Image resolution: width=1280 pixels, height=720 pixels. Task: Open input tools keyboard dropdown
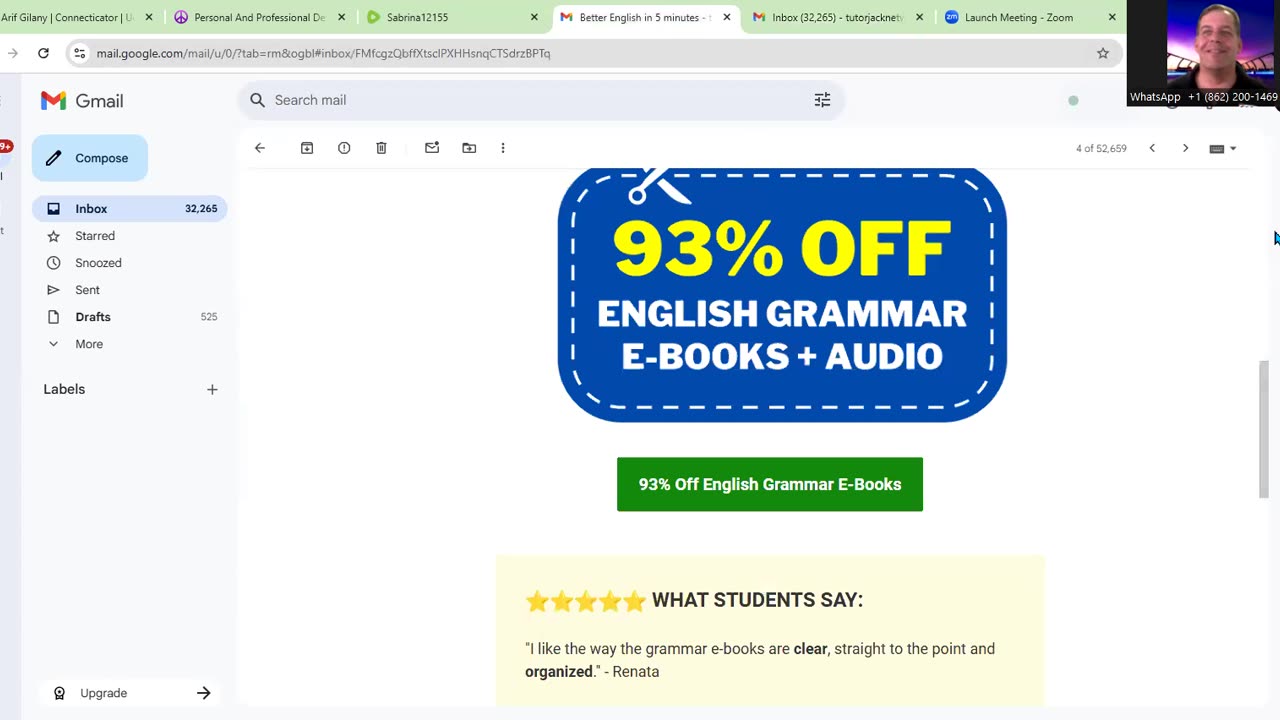(1223, 148)
